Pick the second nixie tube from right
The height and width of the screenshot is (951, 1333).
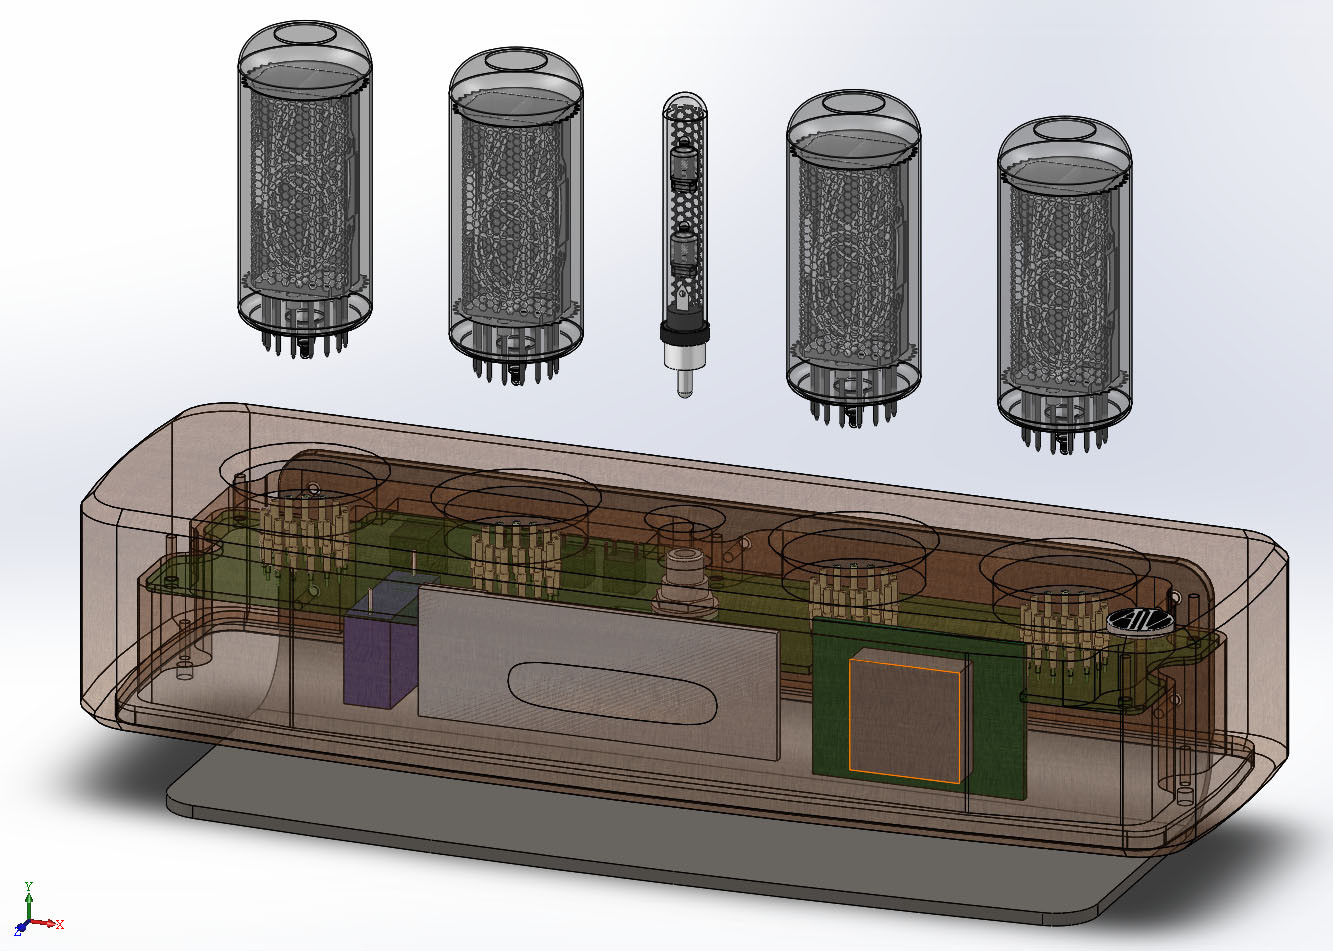[853, 250]
